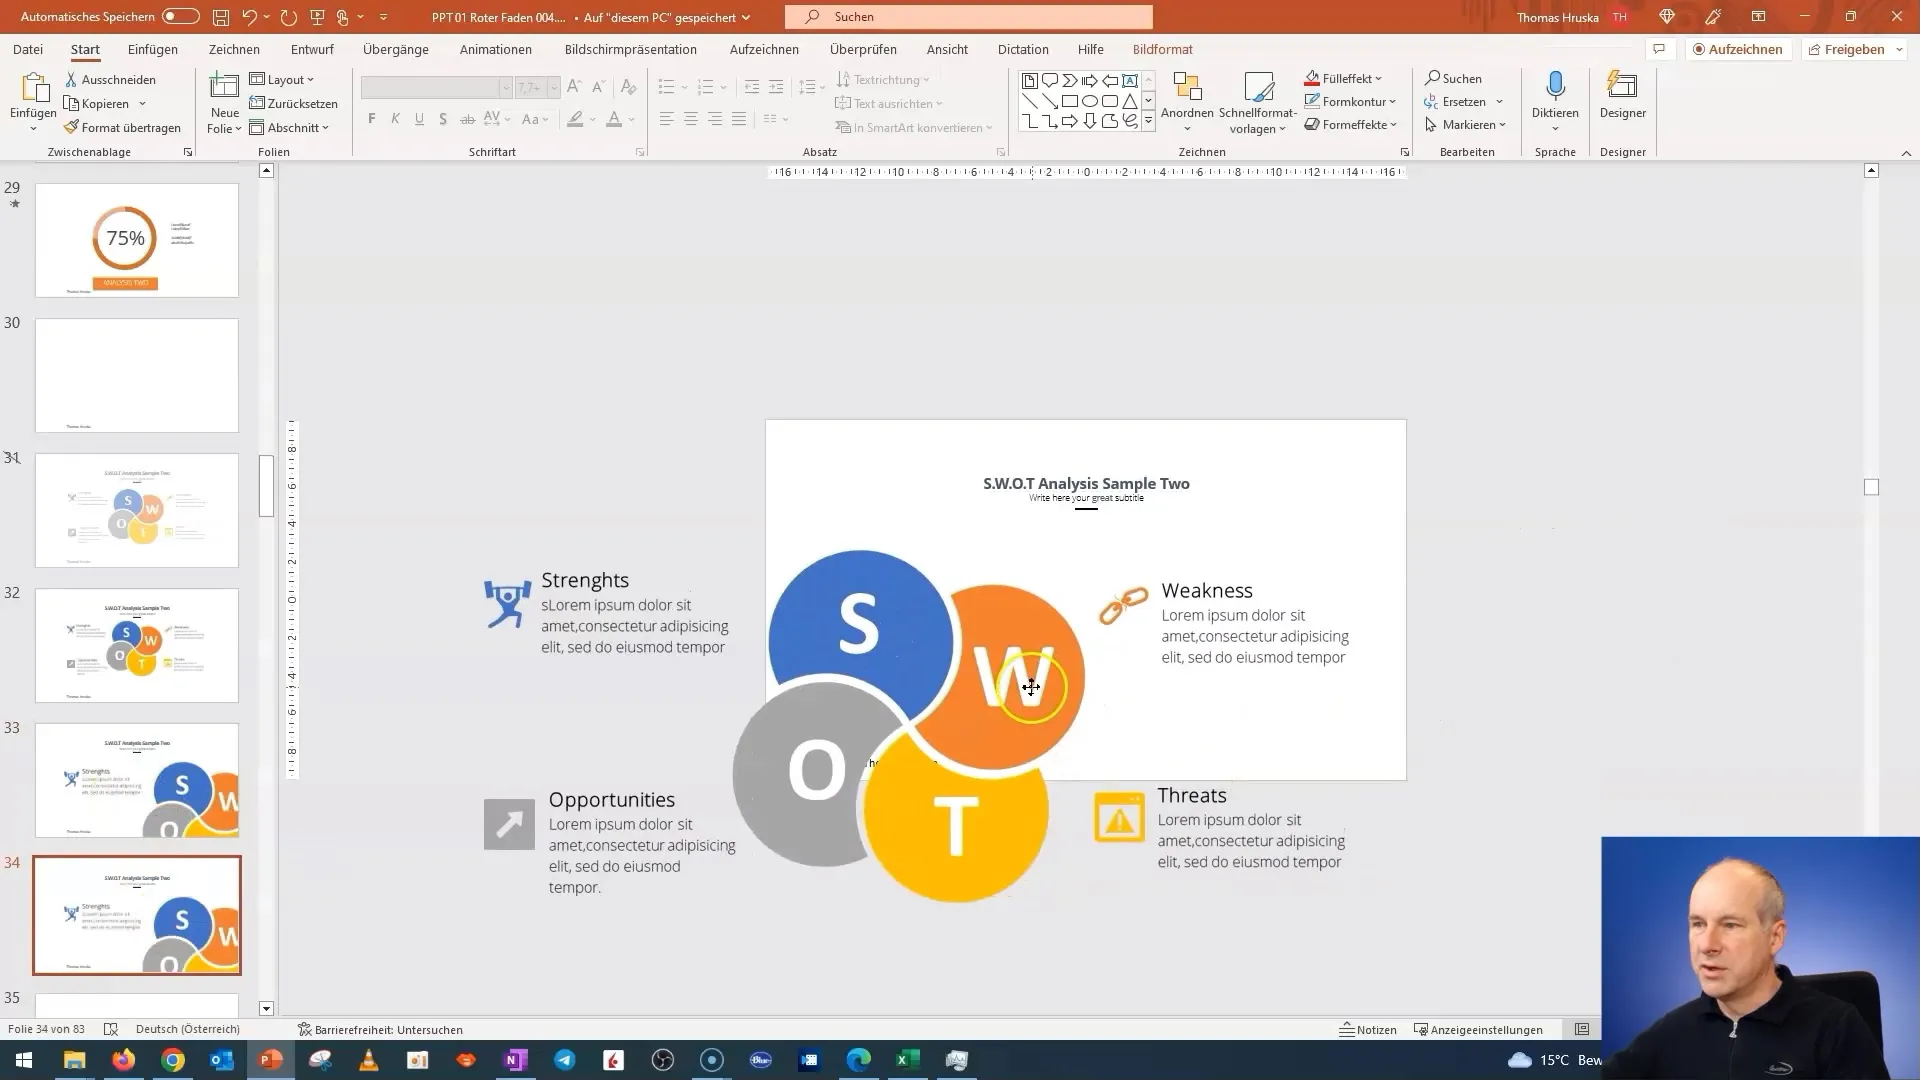Toggle Automatisches Speichern auto-save switch
1920x1080 pixels.
click(x=178, y=16)
